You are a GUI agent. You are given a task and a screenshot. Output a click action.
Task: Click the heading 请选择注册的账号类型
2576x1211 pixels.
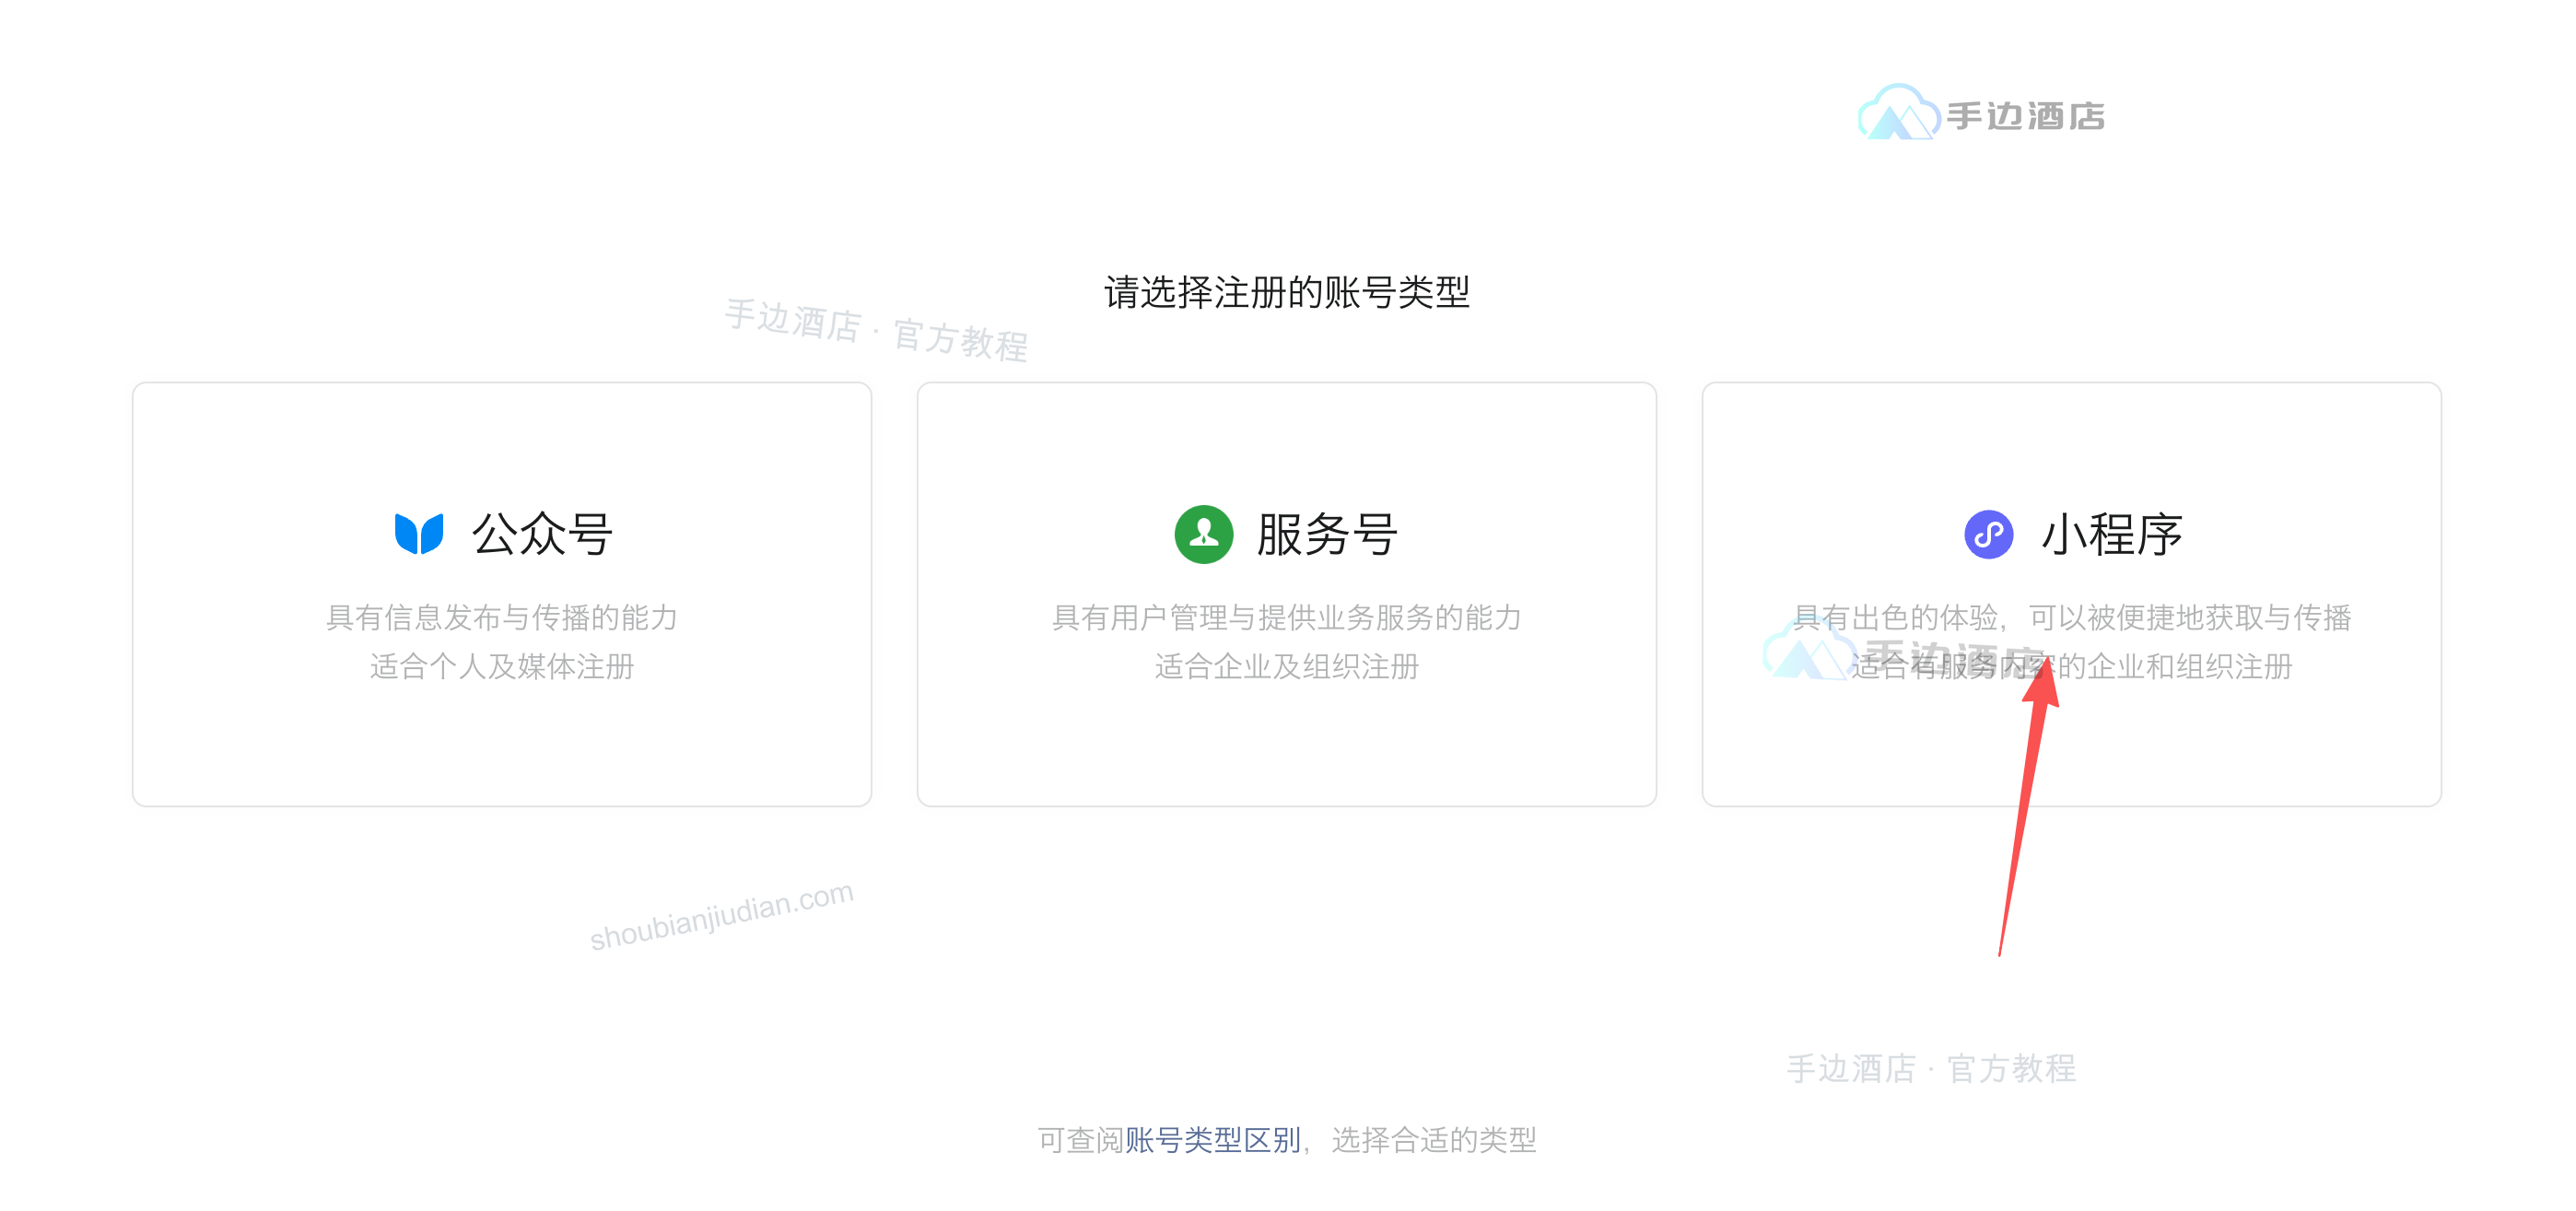pyautogui.click(x=1287, y=292)
